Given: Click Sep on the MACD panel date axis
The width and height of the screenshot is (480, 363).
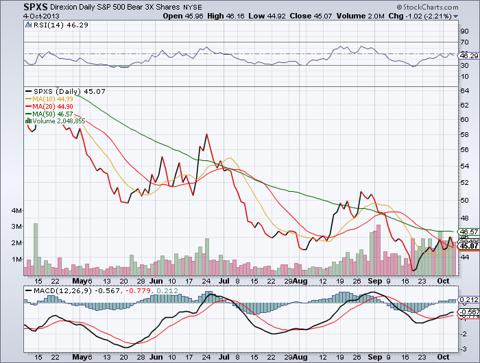Looking at the screenshot, I should point(375,357).
